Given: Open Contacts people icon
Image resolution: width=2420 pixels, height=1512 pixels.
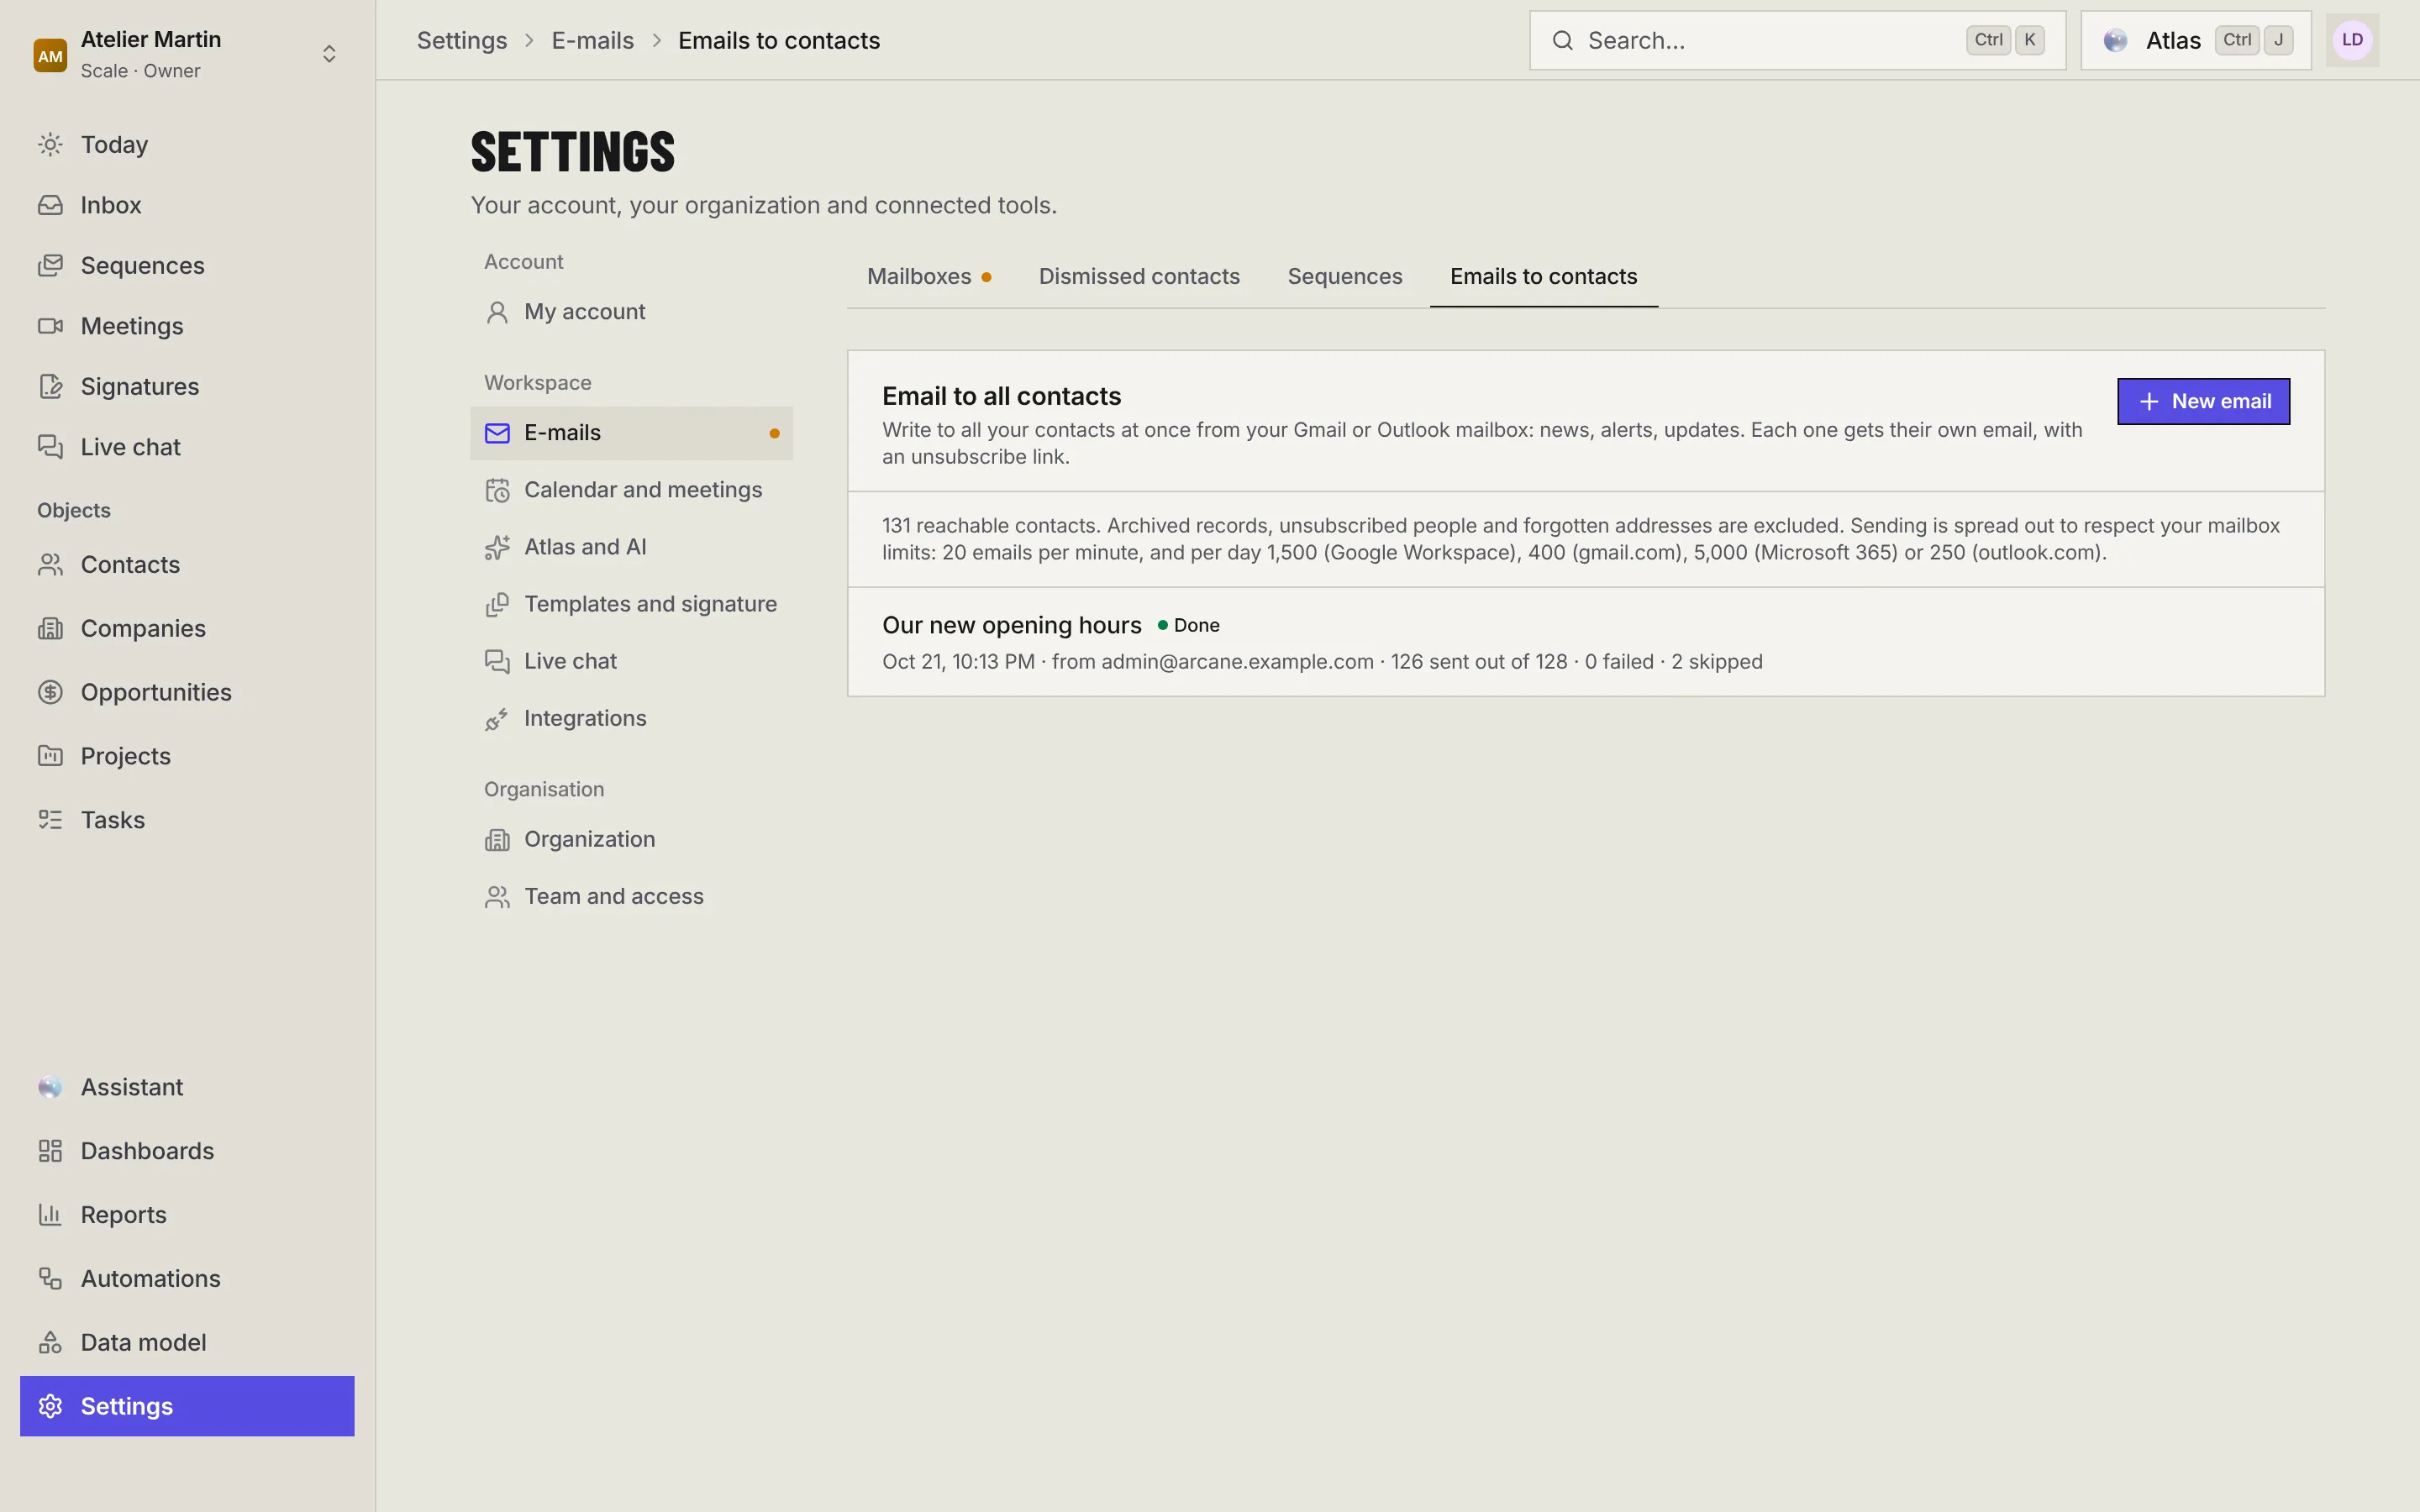Looking at the screenshot, I should pos(50,565).
